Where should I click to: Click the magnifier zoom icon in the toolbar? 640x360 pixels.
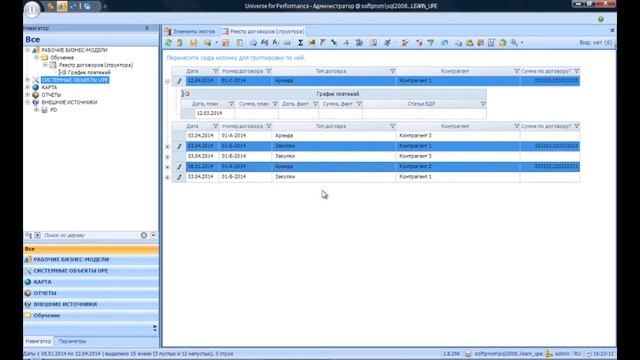coord(514,43)
